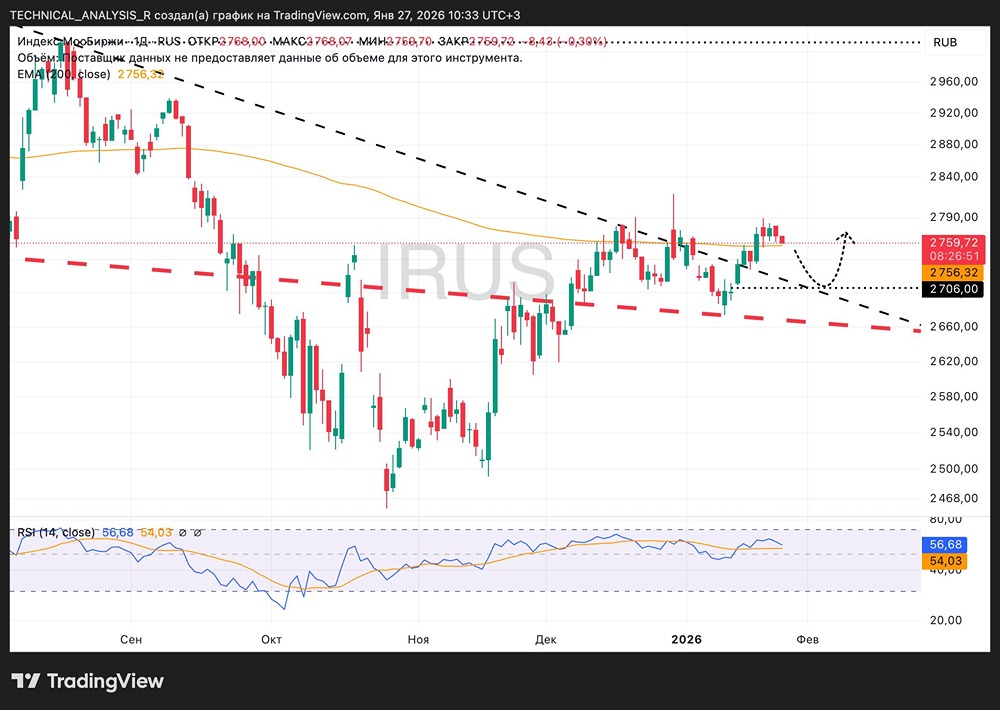The image size is (1000, 710).
Task: Click the 2468,00 price axis label
Action: (954, 498)
